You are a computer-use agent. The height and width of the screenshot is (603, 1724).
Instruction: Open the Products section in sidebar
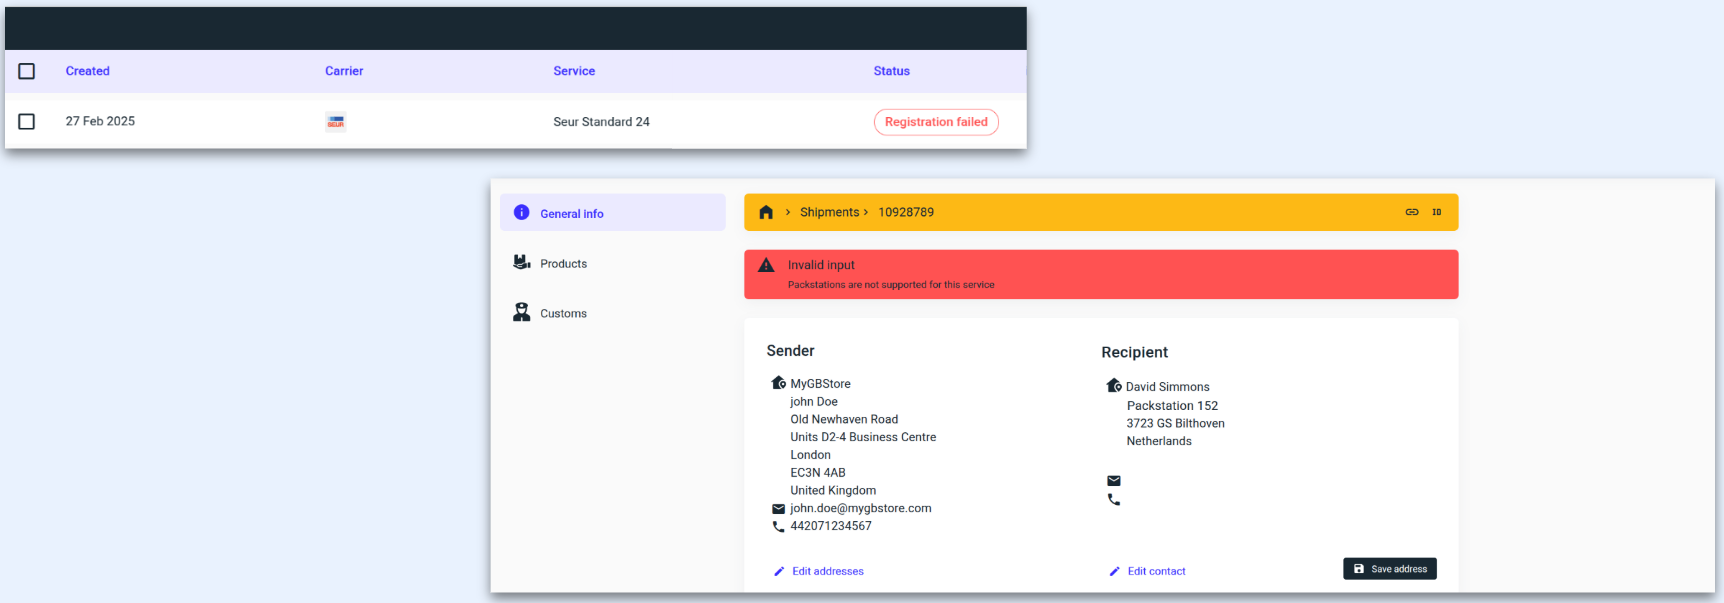(x=563, y=263)
